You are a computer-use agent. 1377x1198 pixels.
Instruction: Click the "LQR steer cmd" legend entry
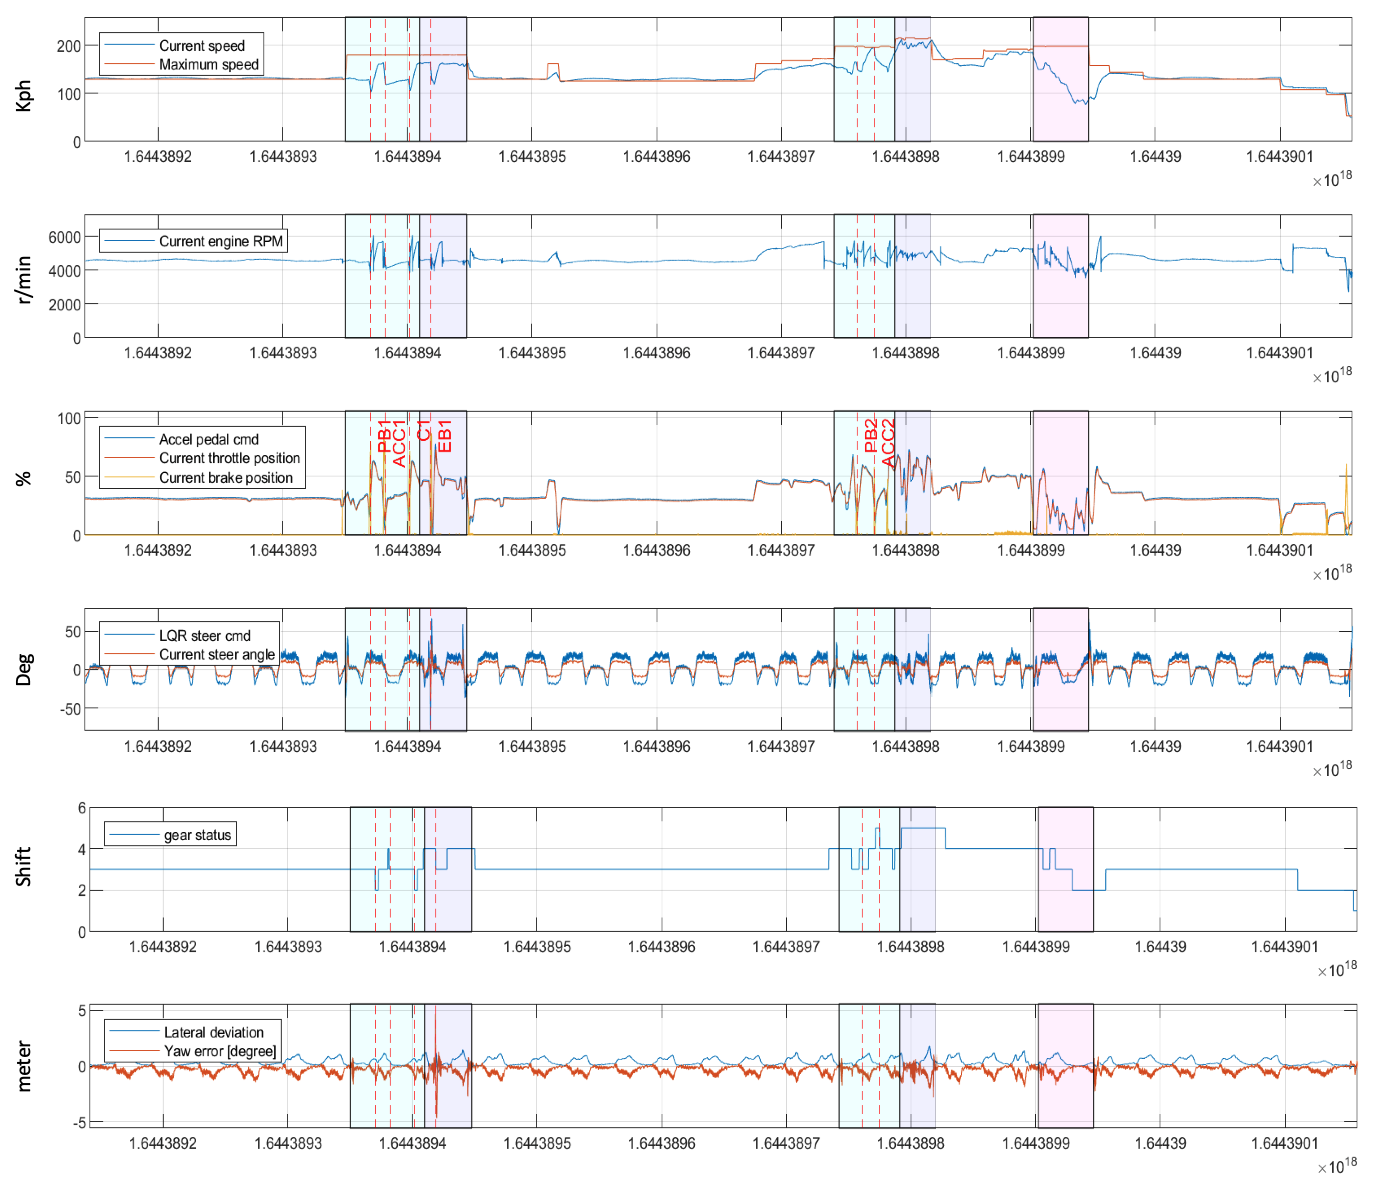[x=204, y=636]
